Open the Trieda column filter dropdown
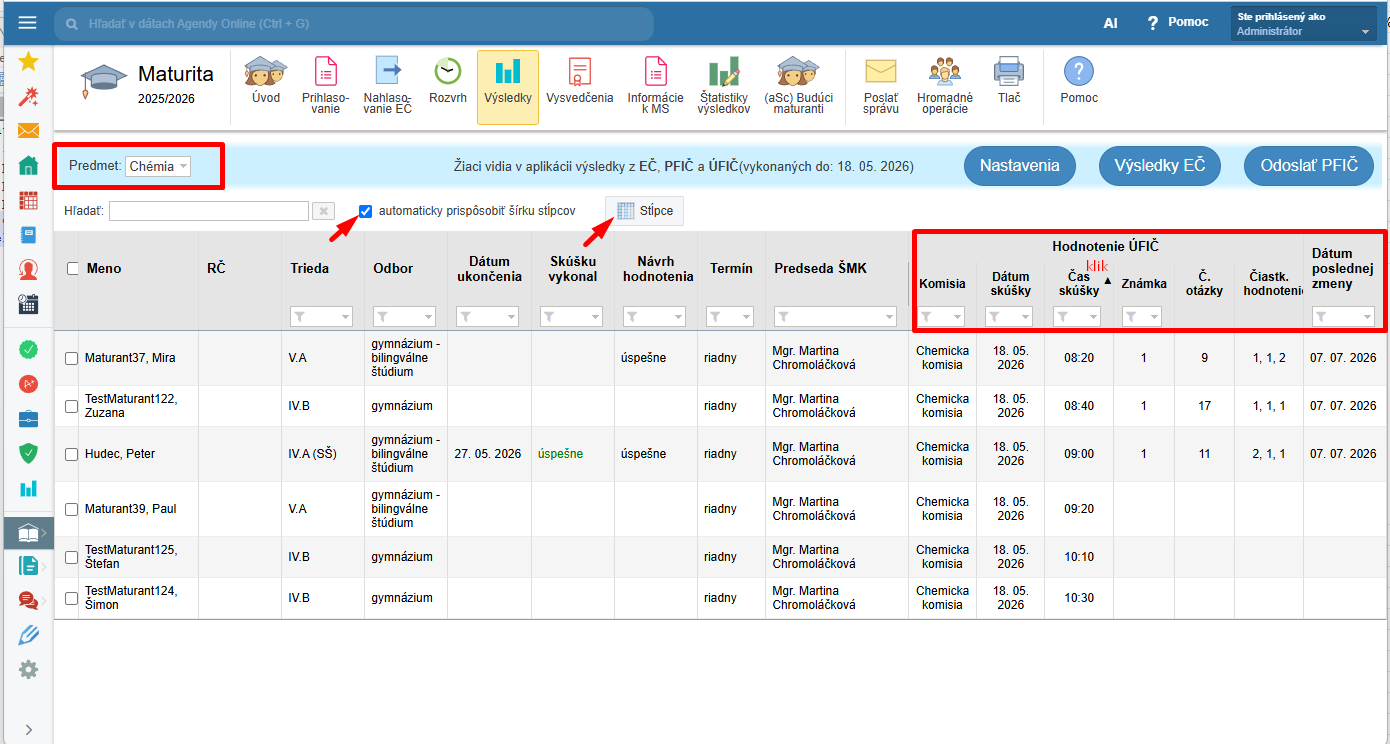This screenshot has width=1390, height=744. click(x=322, y=316)
